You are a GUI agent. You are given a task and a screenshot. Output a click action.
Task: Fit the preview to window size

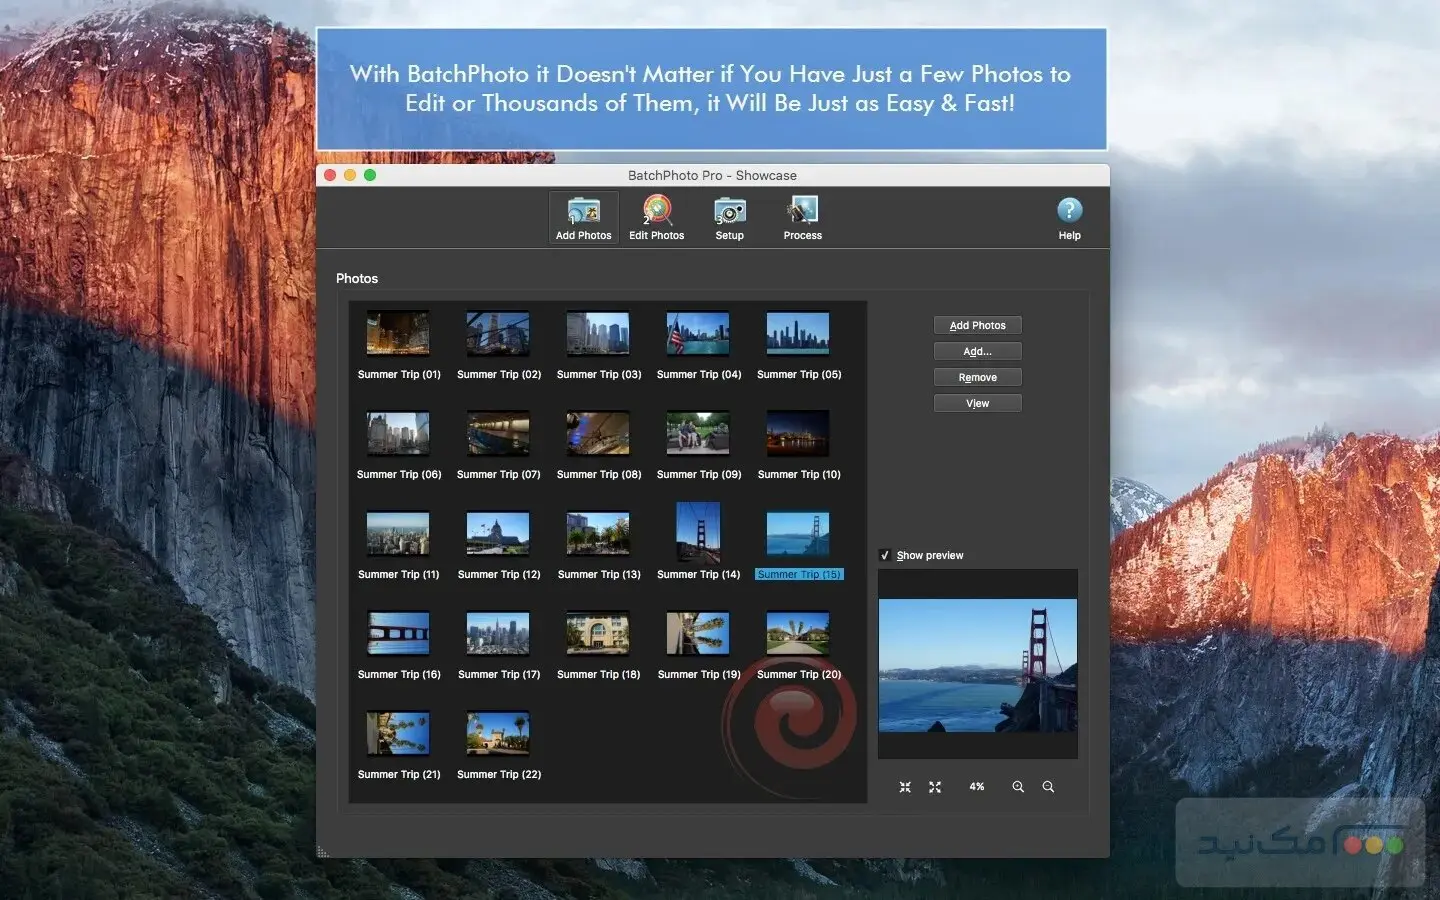pyautogui.click(x=905, y=787)
